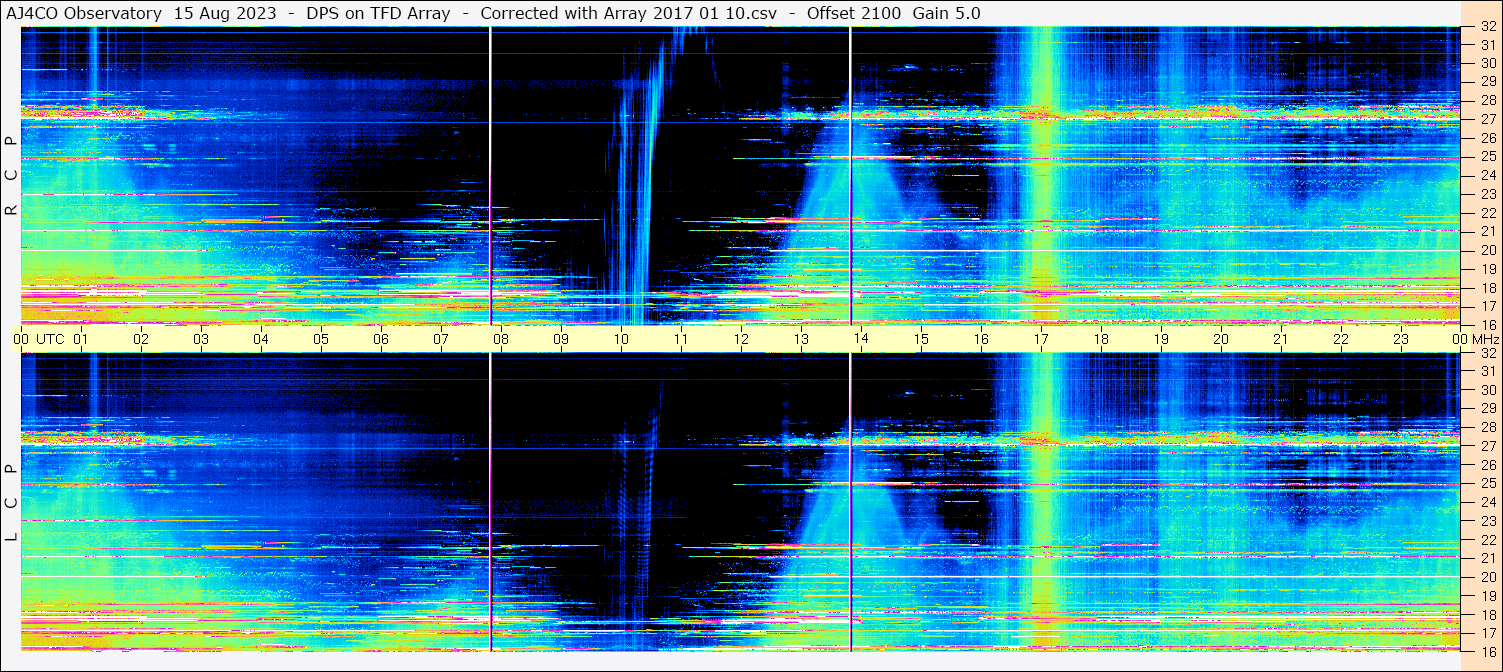Click "DPS on TFD Array" header text

377,13
